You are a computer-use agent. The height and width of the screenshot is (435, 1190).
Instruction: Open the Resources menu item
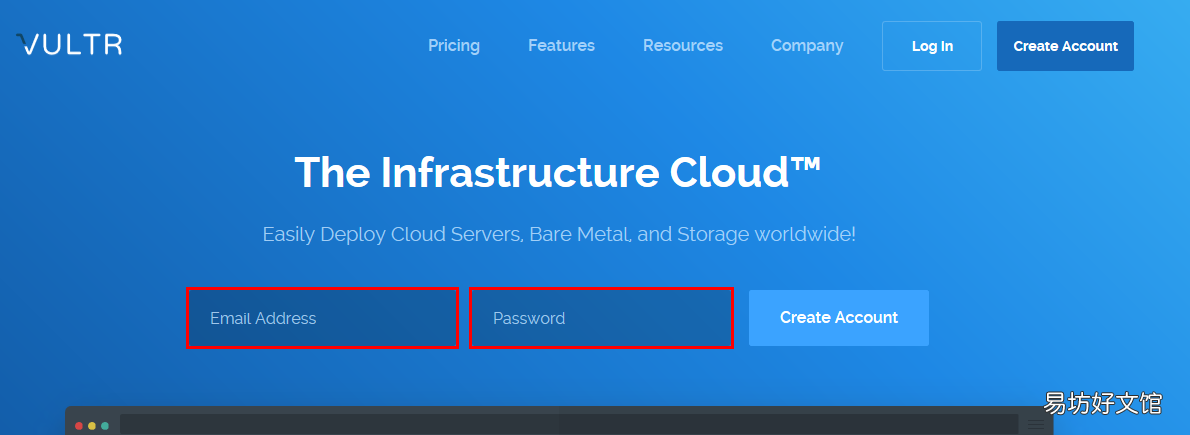[x=683, y=46]
